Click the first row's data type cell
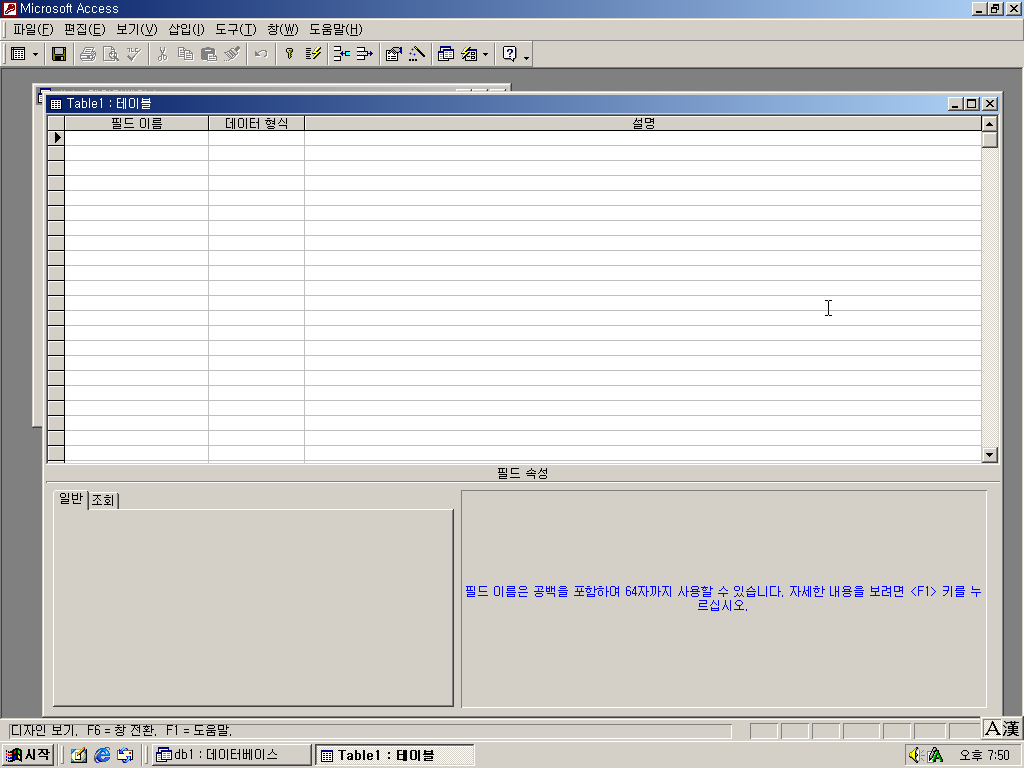The image size is (1024, 768). (x=257, y=138)
